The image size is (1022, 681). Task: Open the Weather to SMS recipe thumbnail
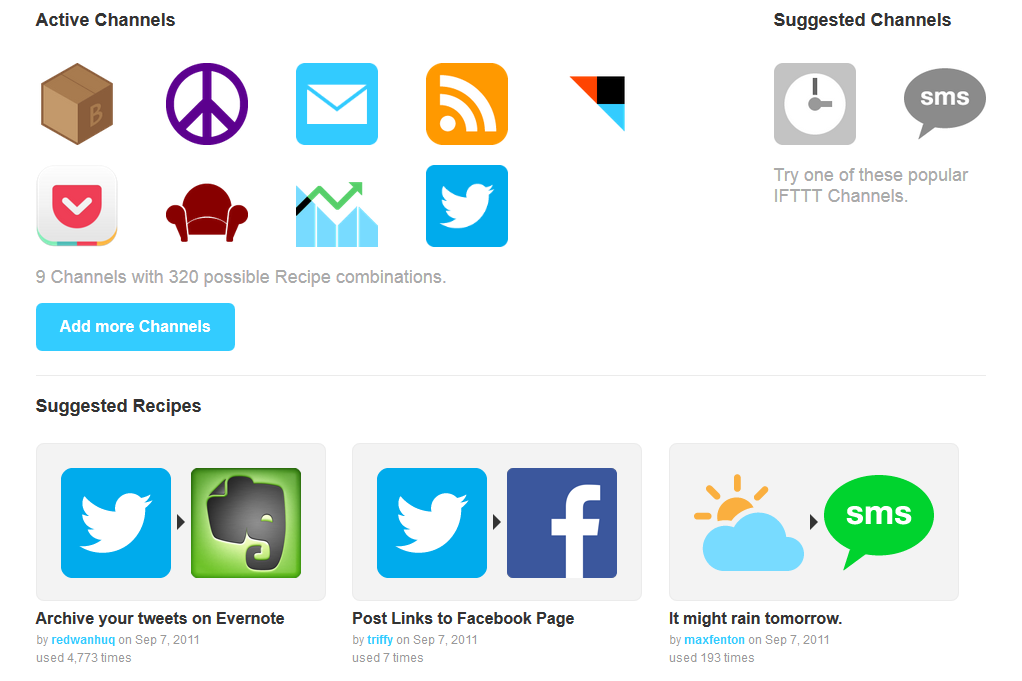coord(813,522)
